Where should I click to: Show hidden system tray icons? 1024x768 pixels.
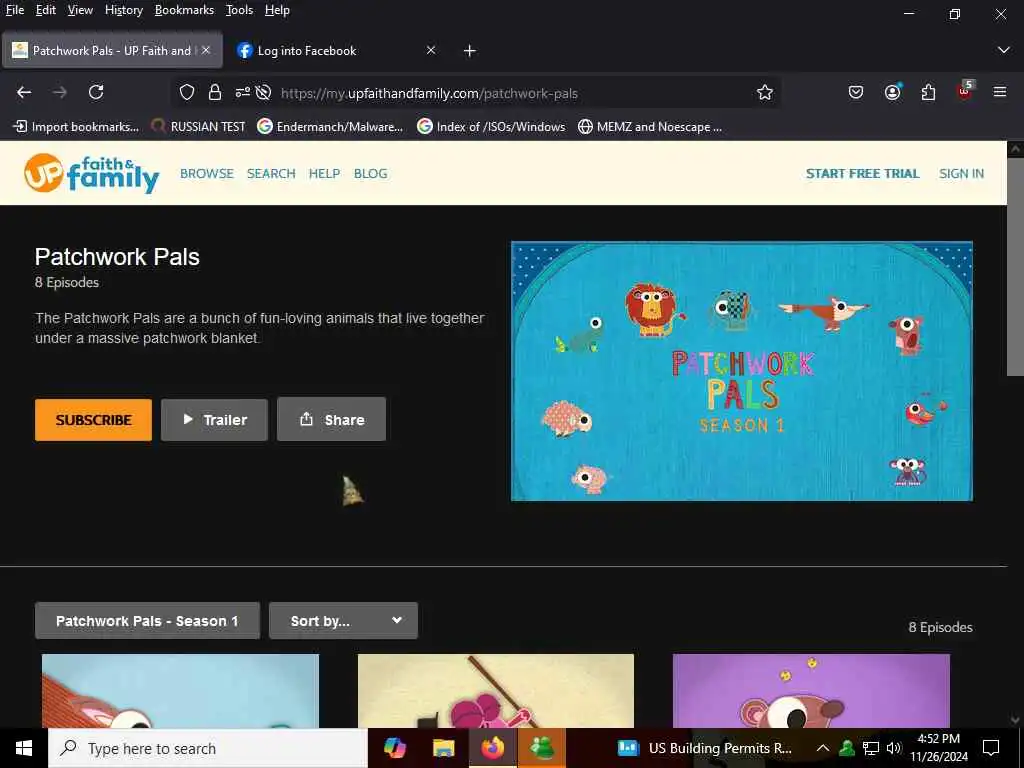tap(823, 748)
